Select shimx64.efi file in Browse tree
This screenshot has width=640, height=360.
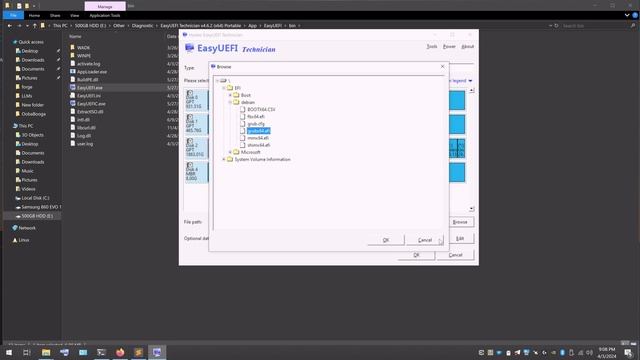point(258,145)
